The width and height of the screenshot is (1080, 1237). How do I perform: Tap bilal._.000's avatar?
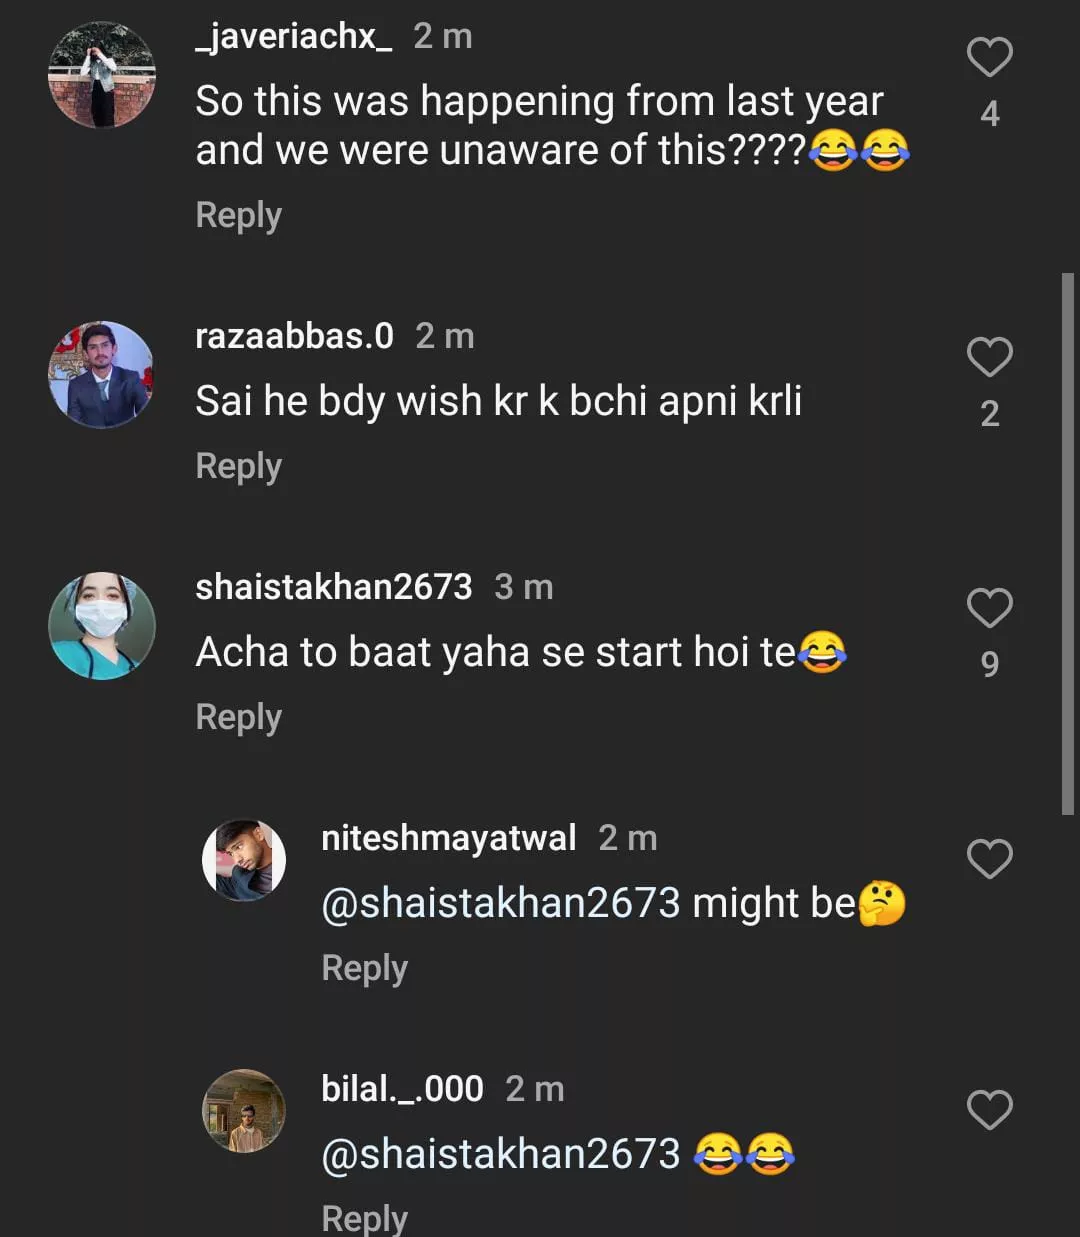pos(244,1111)
